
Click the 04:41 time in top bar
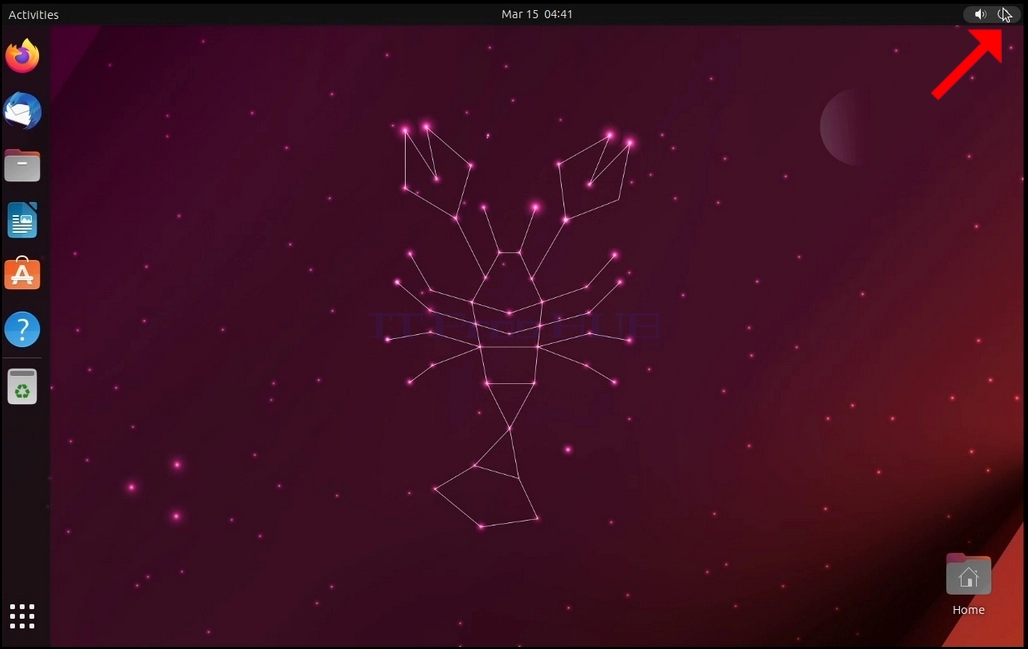[558, 14]
